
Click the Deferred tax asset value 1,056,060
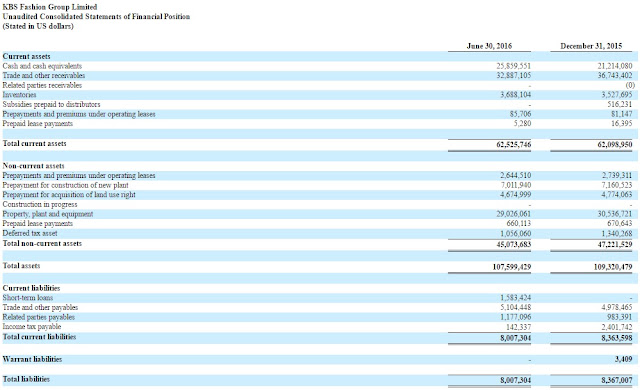[516, 234]
